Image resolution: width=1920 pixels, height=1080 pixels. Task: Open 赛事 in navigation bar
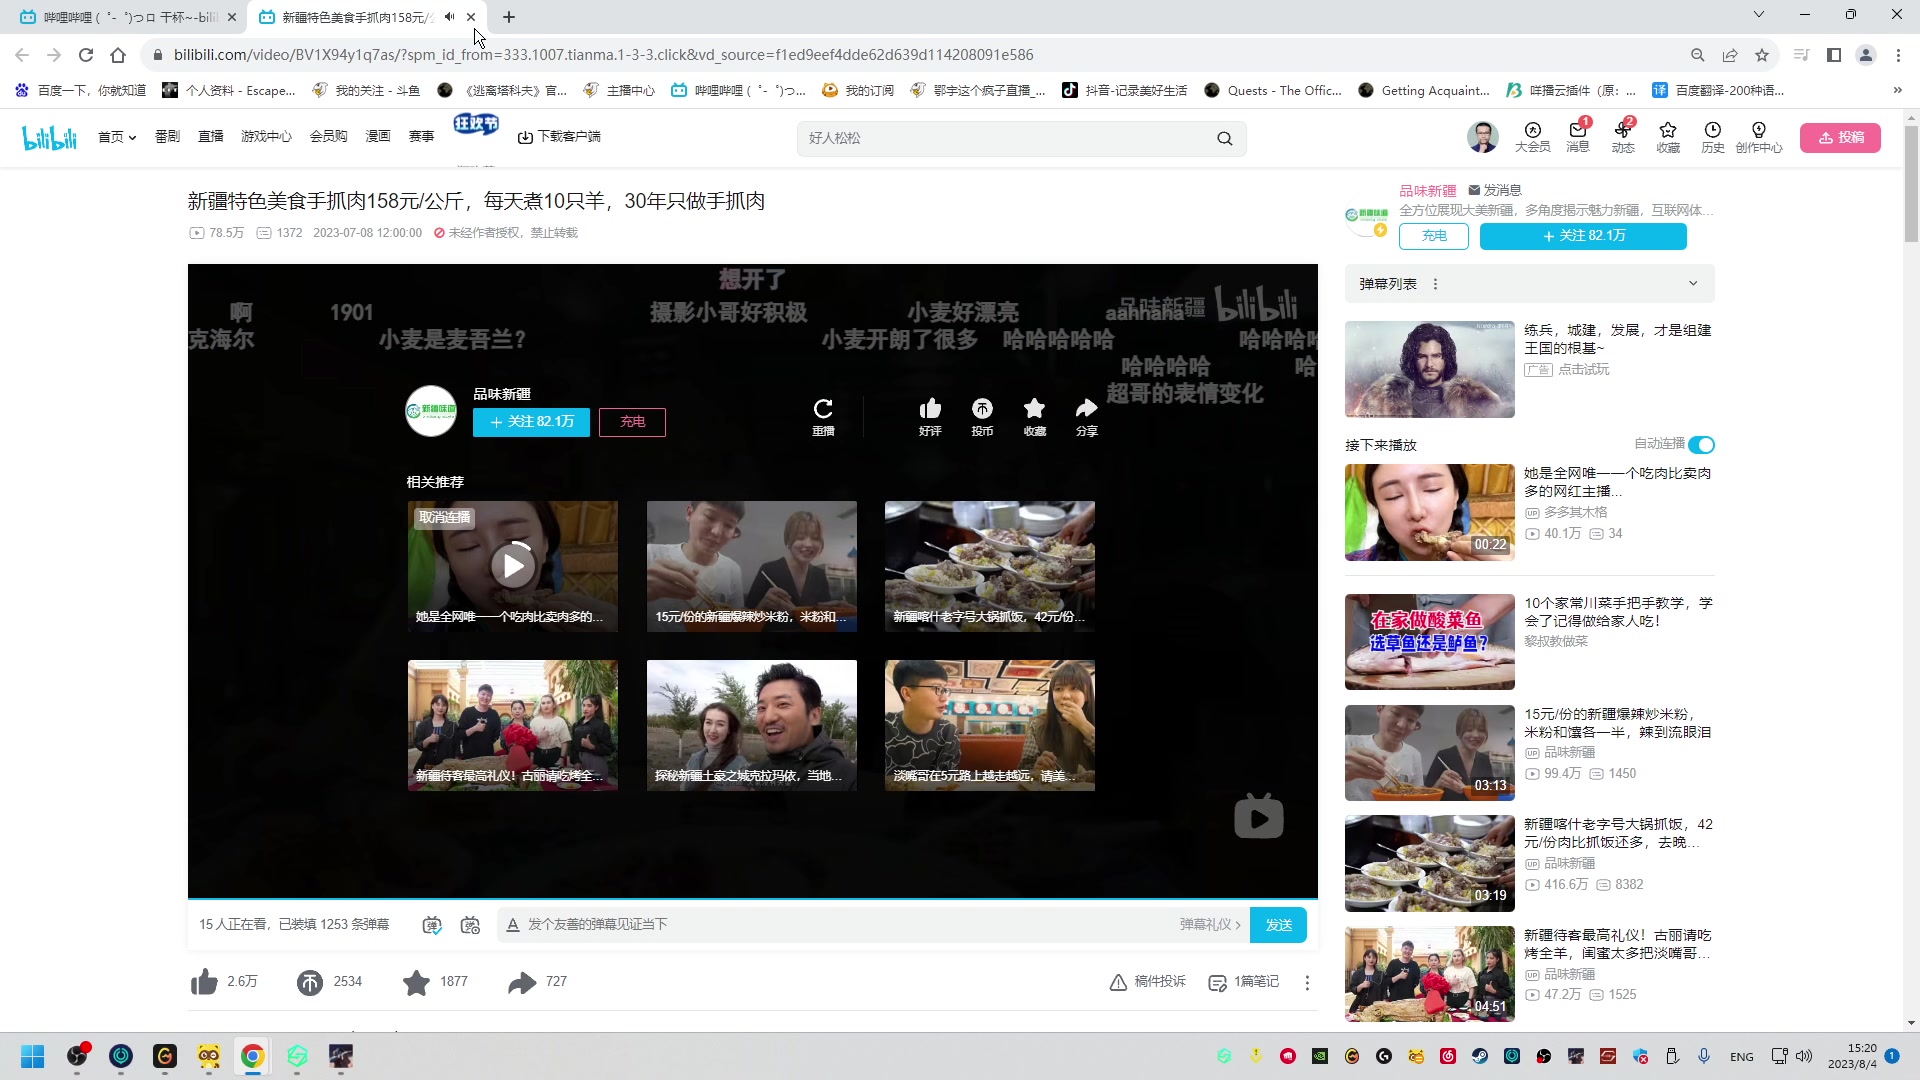[x=421, y=137]
